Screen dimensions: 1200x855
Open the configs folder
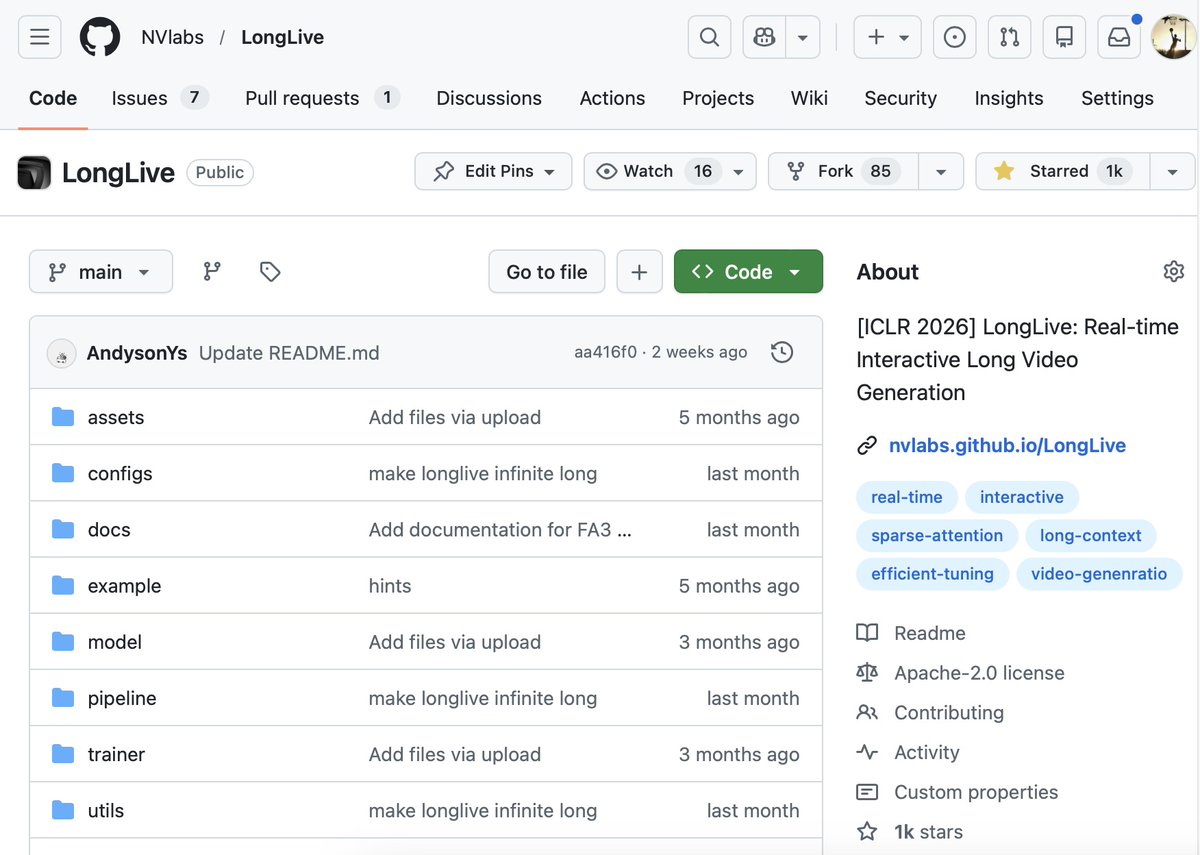[x=120, y=473]
